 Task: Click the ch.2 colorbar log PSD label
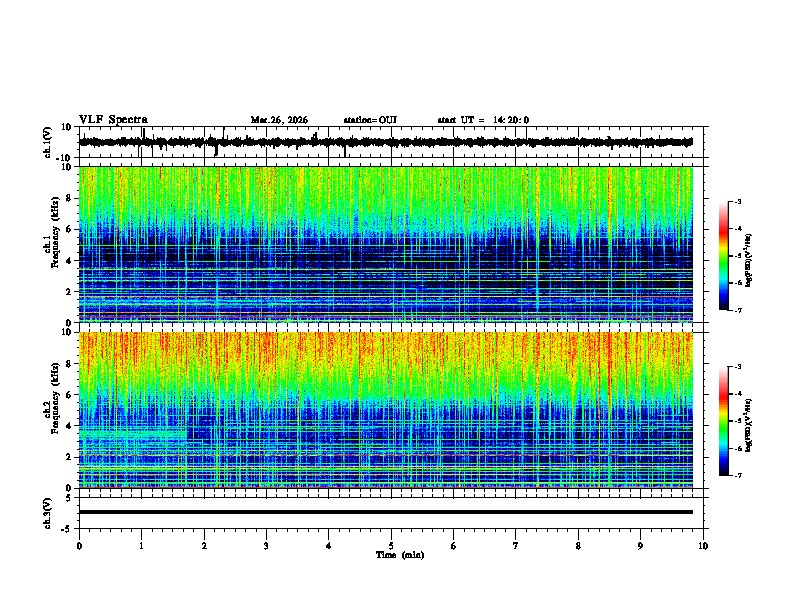pyautogui.click(x=749, y=425)
